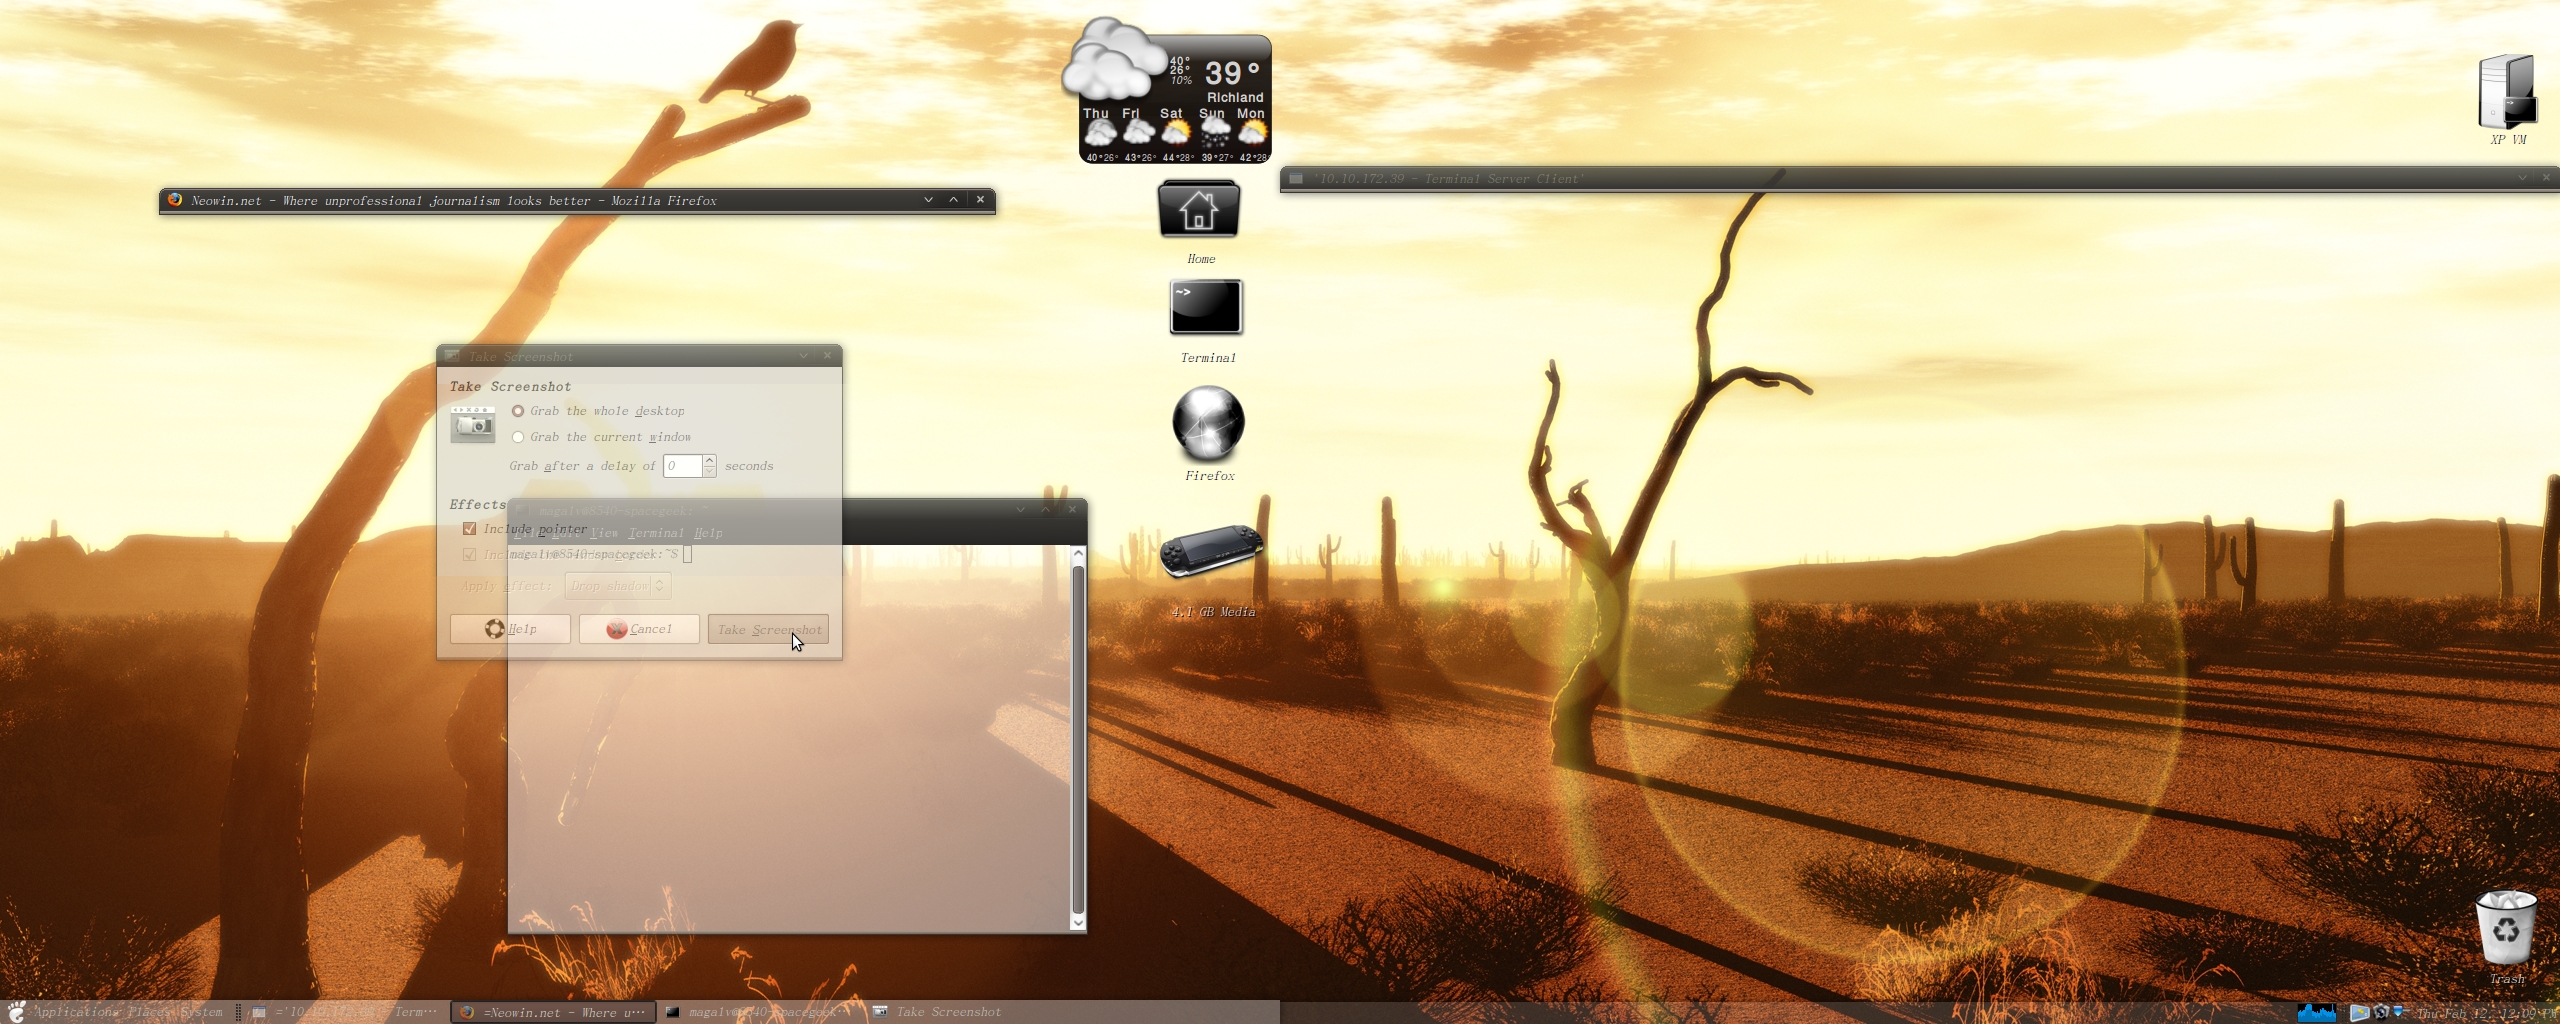2560x1024 pixels.
Task: Open the Places panel menu
Action: point(149,1012)
